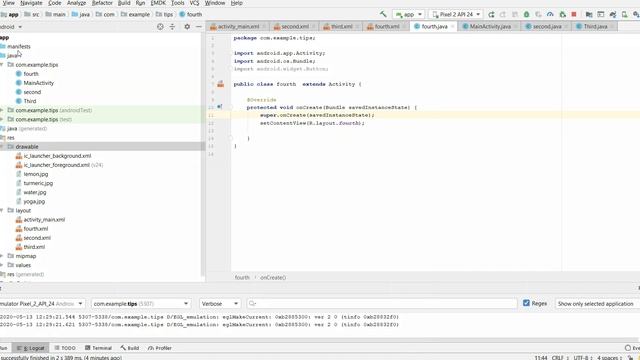Viewport: 640px width, 360px height.
Task: Close the fourth.java editor tab
Action: coord(452,27)
